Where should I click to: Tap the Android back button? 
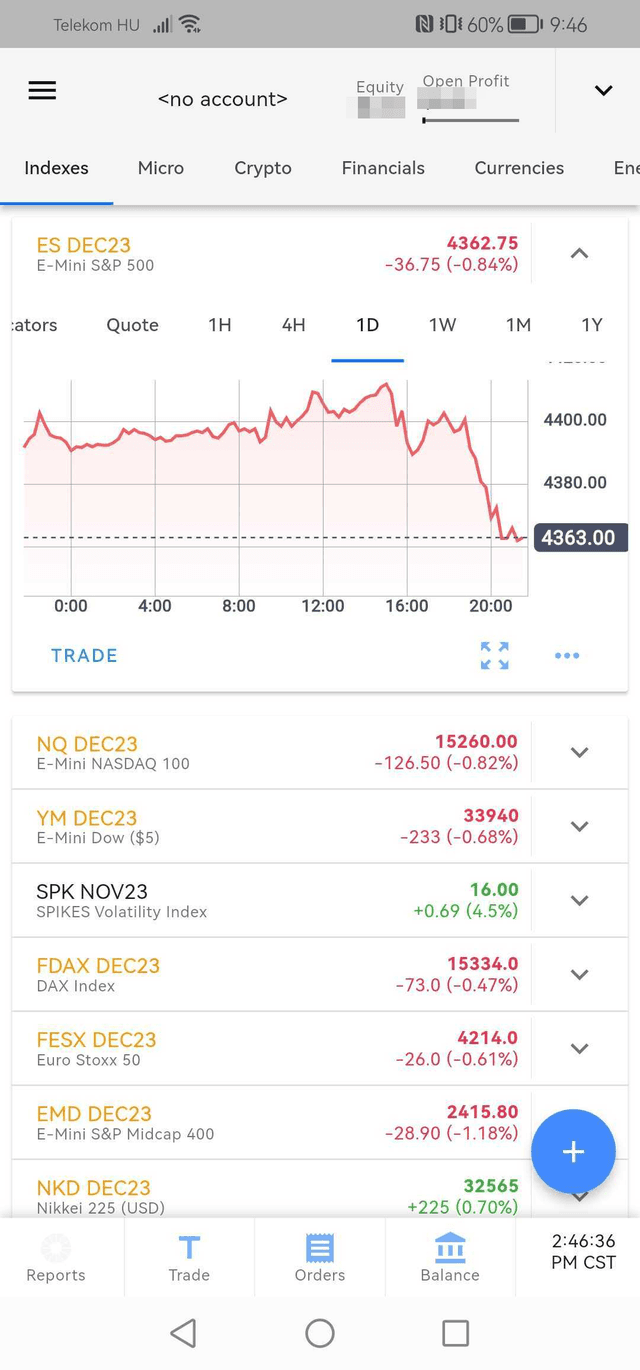click(x=183, y=1332)
